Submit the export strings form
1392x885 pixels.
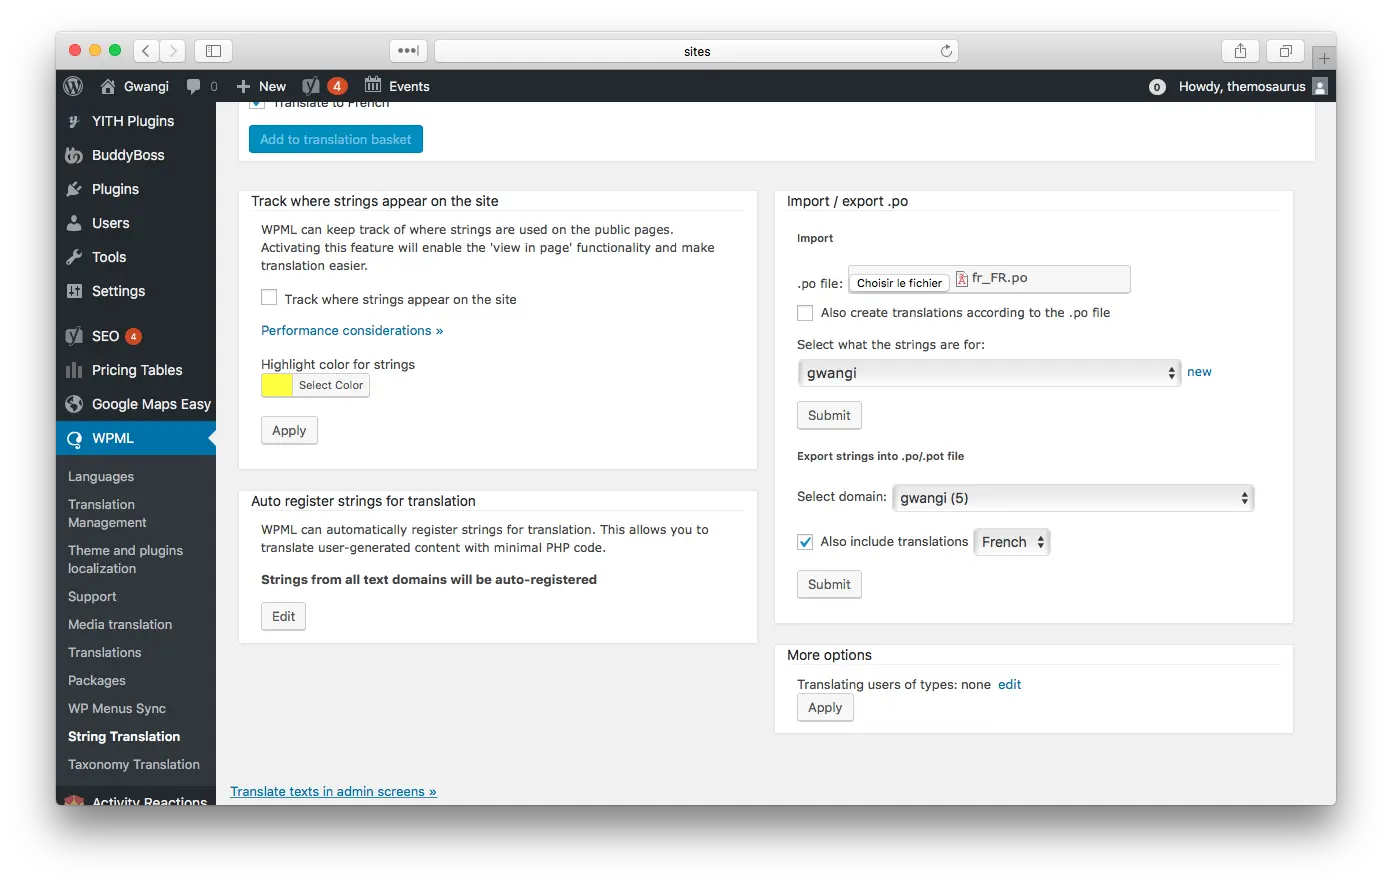[x=829, y=584]
